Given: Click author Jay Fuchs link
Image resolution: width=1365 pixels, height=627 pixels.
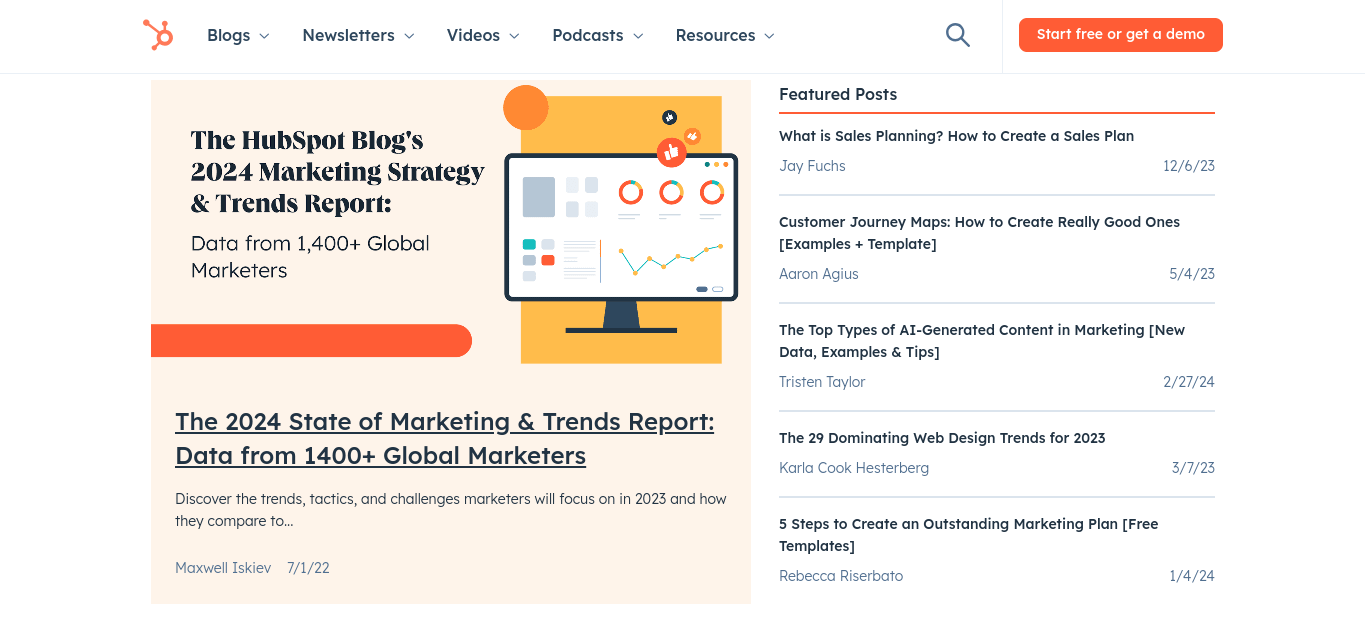Looking at the screenshot, I should [x=812, y=165].
